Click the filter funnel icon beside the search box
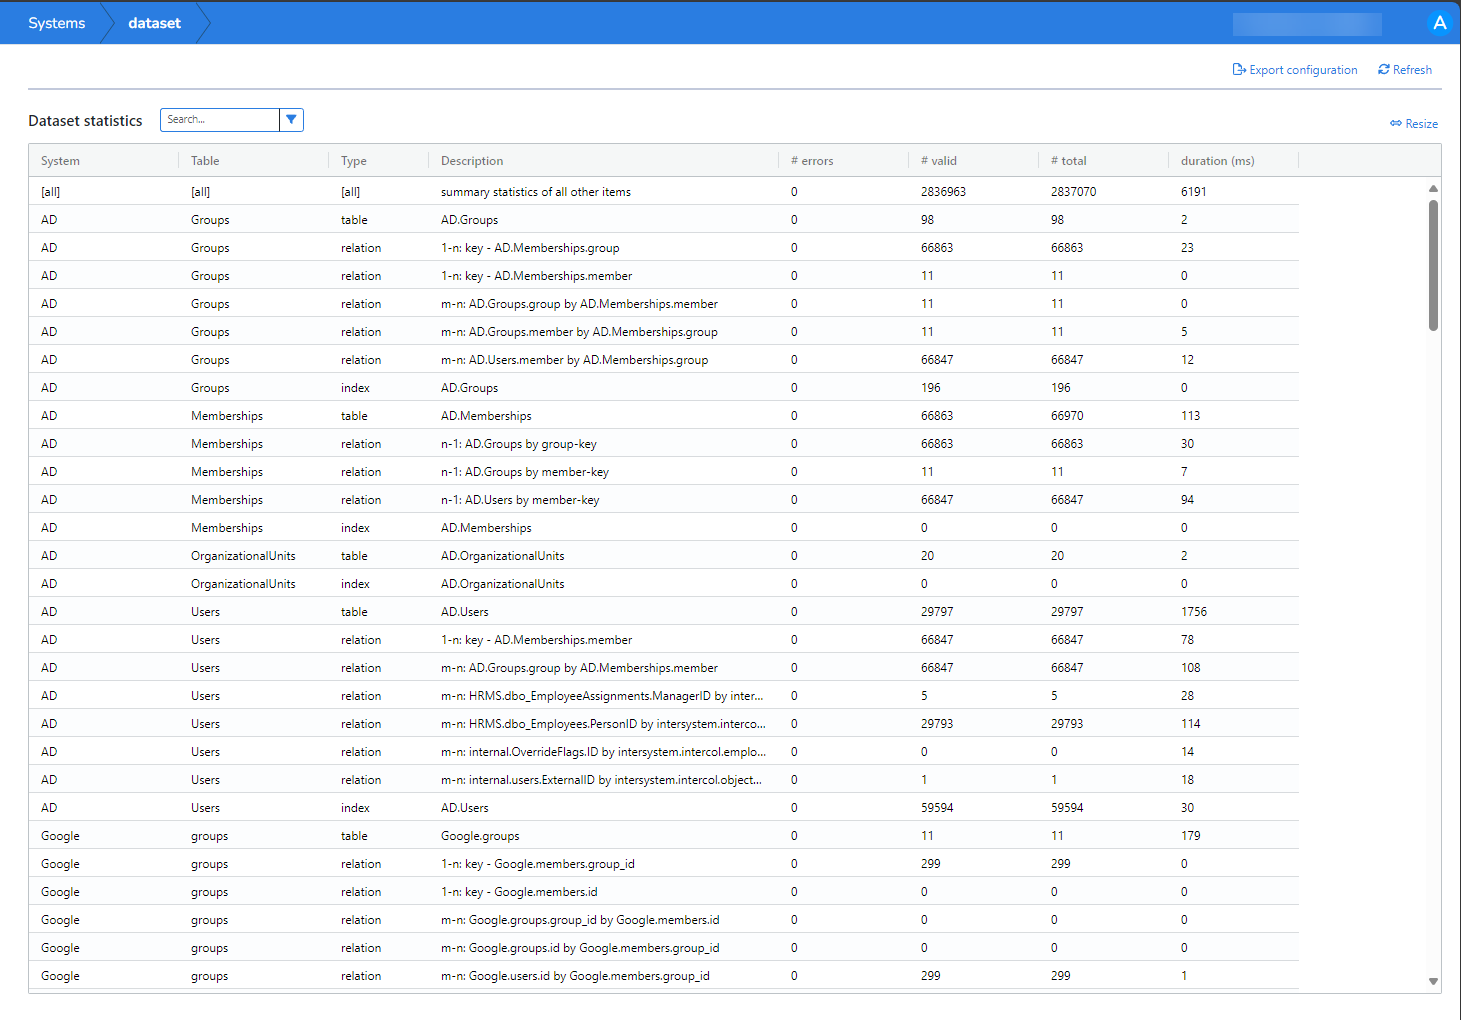This screenshot has width=1461, height=1020. tap(291, 119)
